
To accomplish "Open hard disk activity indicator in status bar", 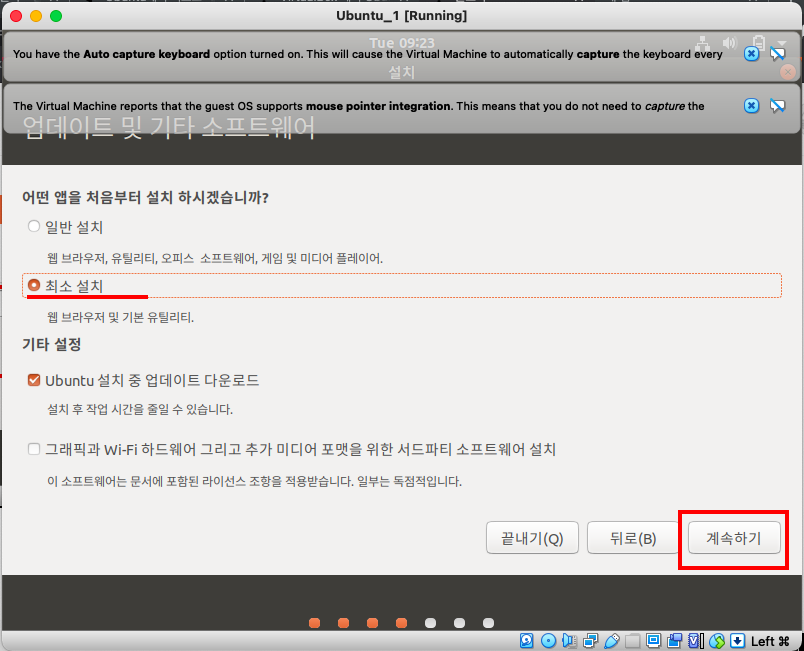I will point(527,641).
